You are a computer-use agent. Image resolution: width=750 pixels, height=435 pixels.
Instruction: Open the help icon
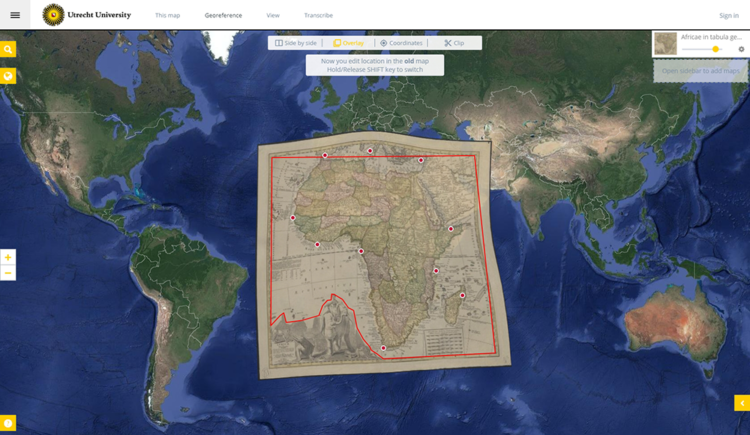click(x=8, y=423)
